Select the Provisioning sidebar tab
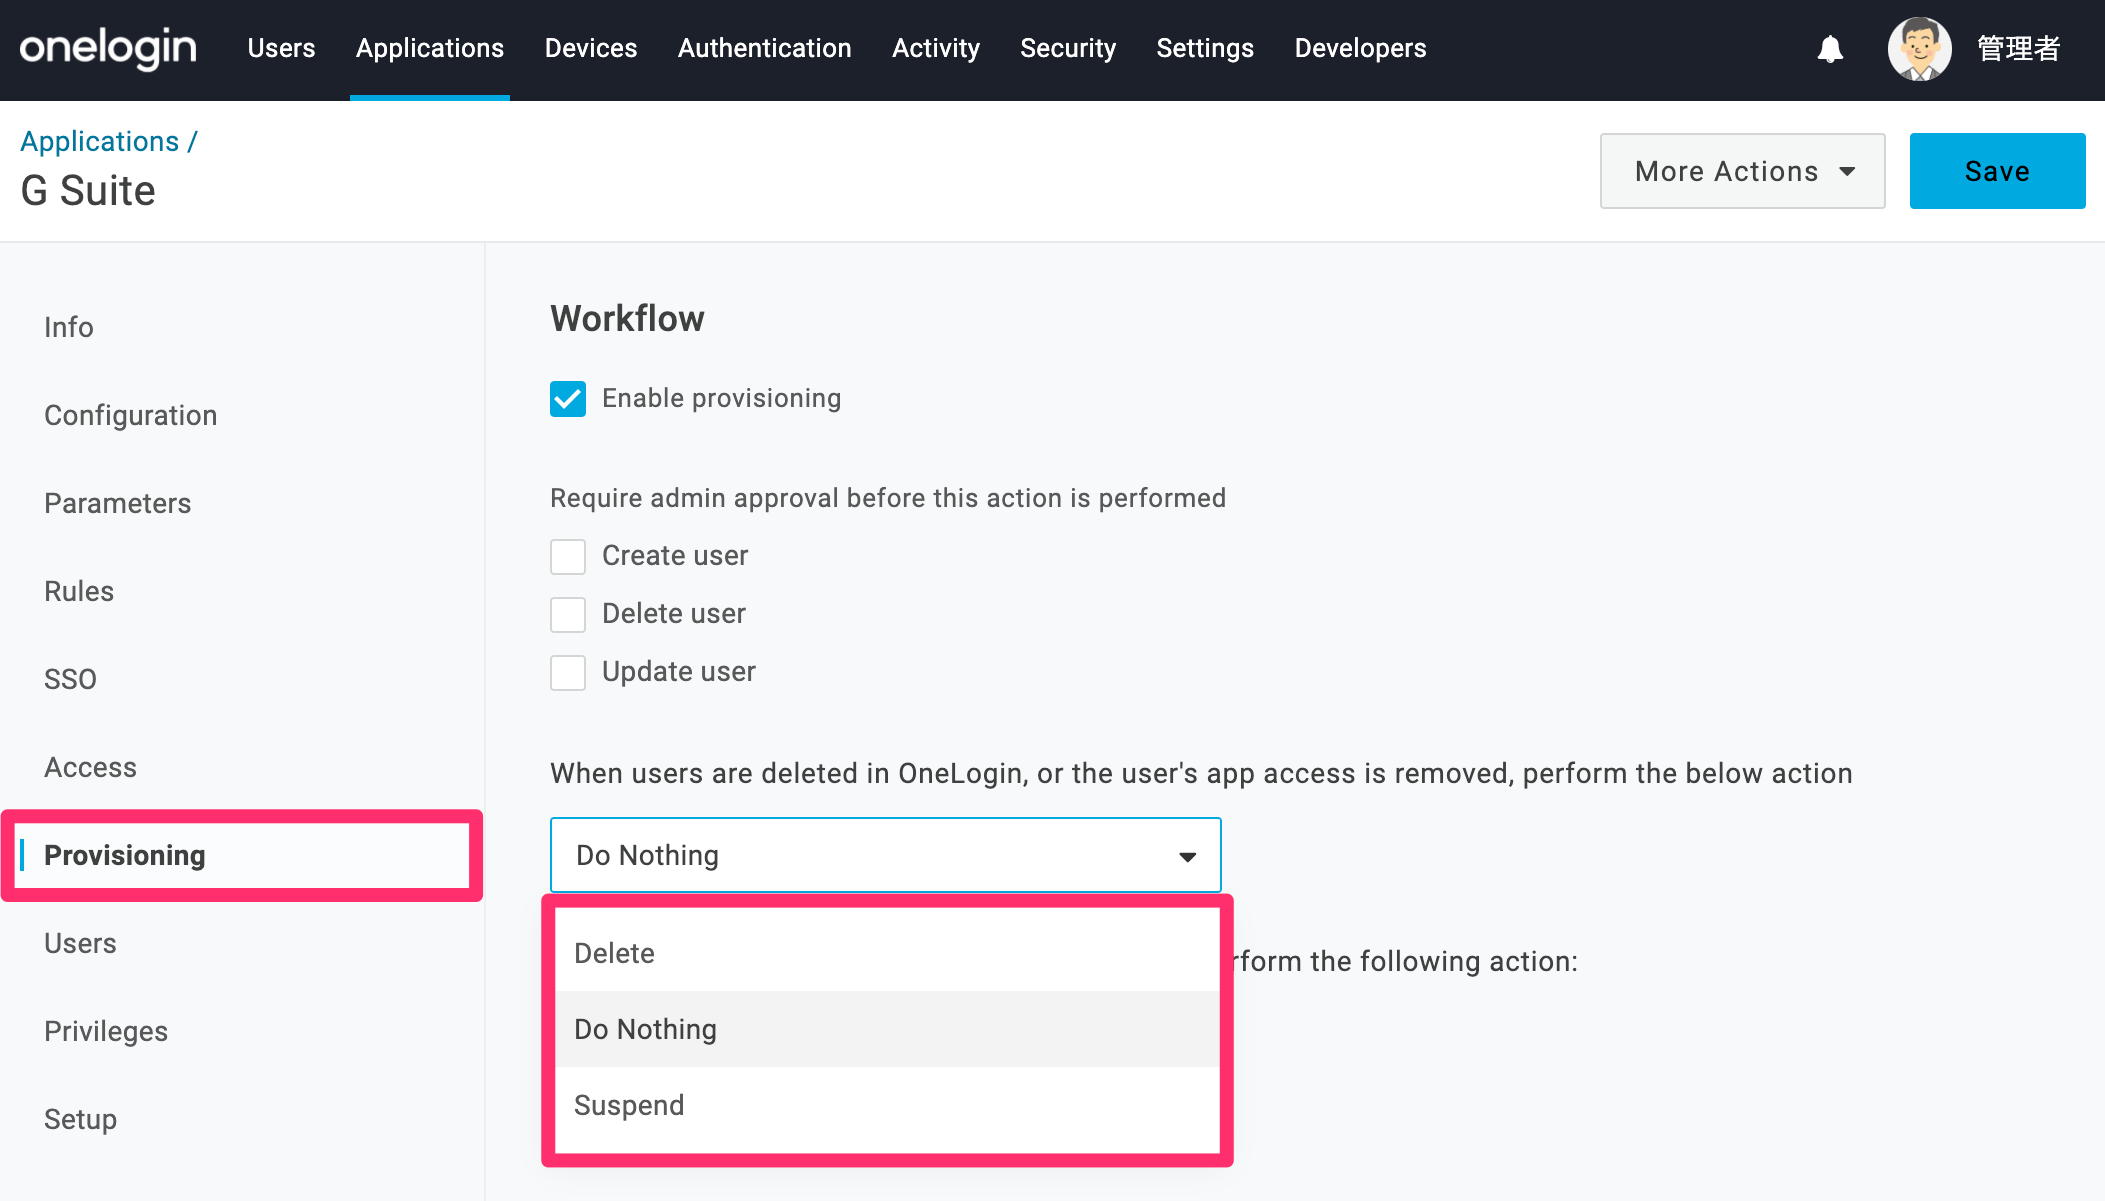 [x=125, y=855]
